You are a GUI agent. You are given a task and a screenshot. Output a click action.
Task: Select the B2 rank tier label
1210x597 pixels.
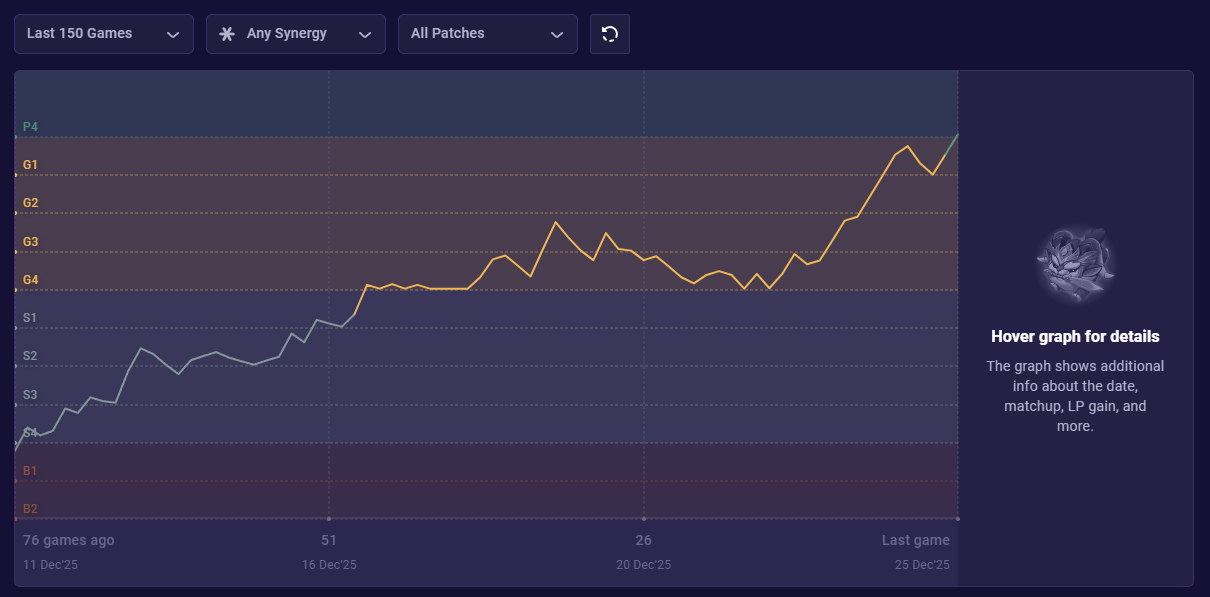[x=30, y=509]
